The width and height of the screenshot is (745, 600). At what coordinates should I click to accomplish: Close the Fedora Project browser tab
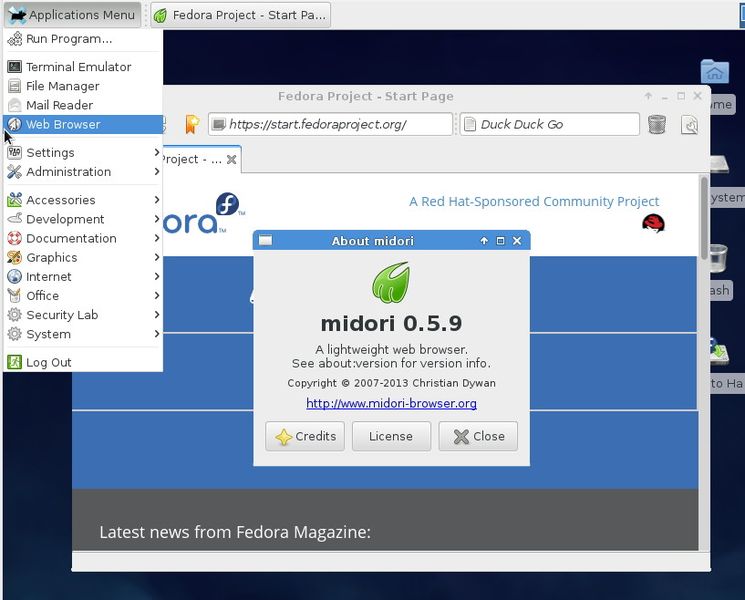[231, 159]
